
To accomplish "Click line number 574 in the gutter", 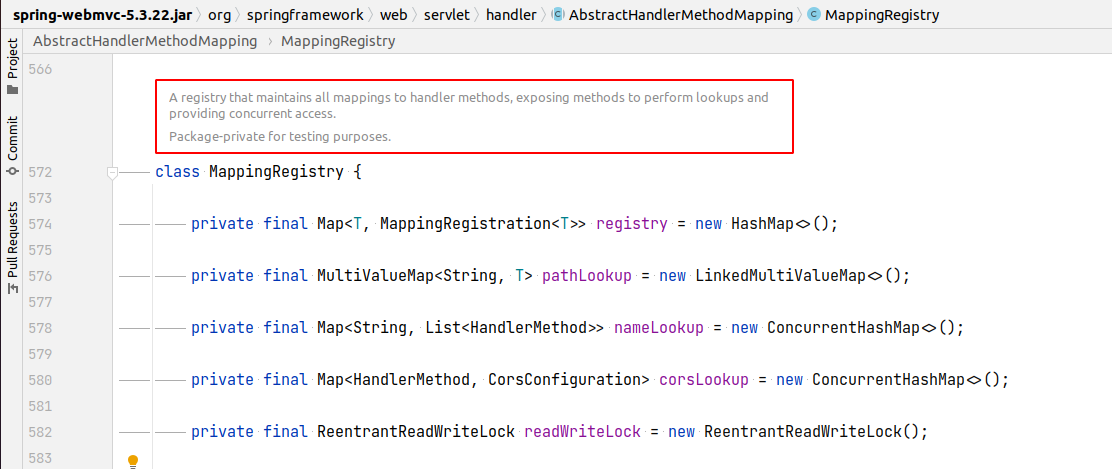I will (40, 224).
